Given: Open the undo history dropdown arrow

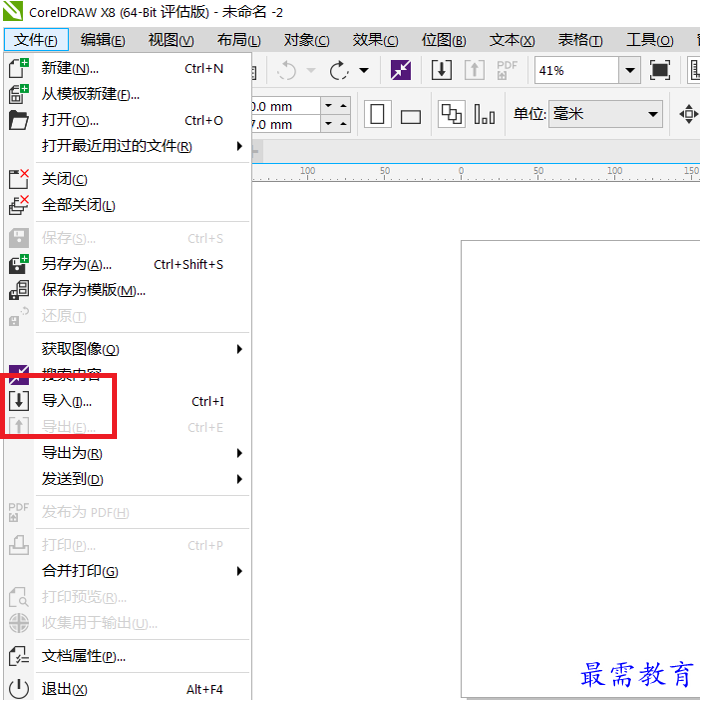Looking at the screenshot, I should point(311,70).
